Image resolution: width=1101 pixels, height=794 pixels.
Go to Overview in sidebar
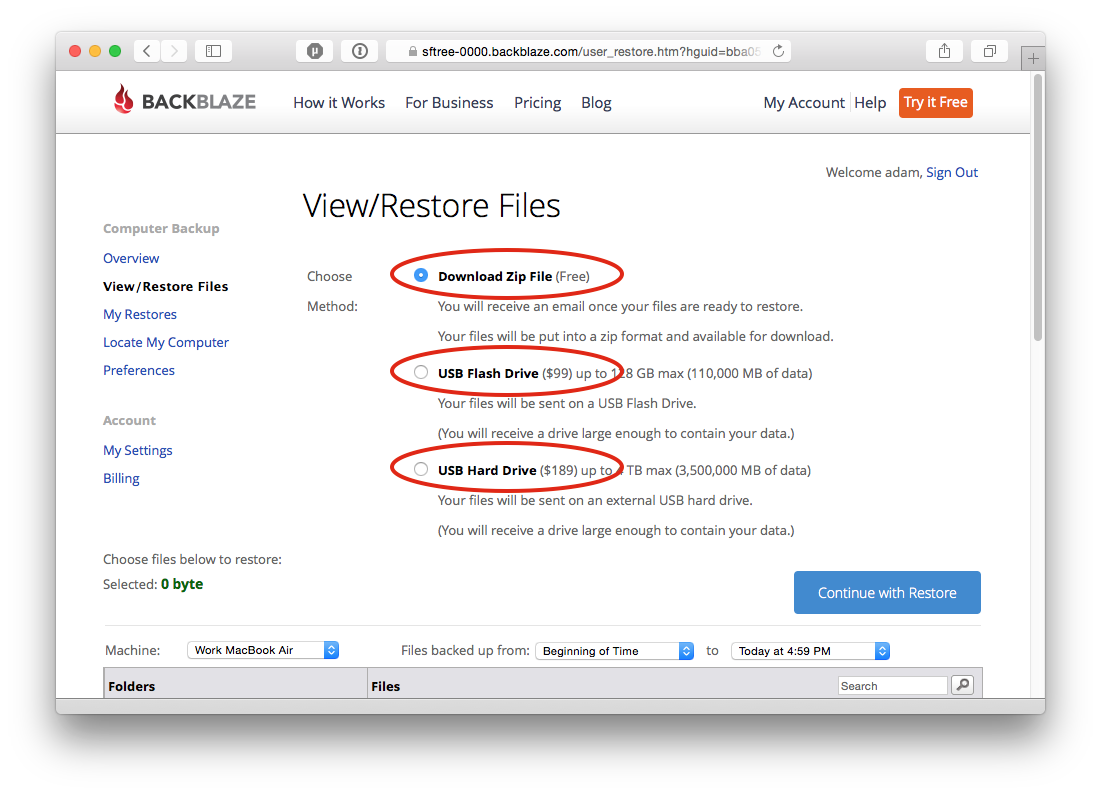coord(131,258)
